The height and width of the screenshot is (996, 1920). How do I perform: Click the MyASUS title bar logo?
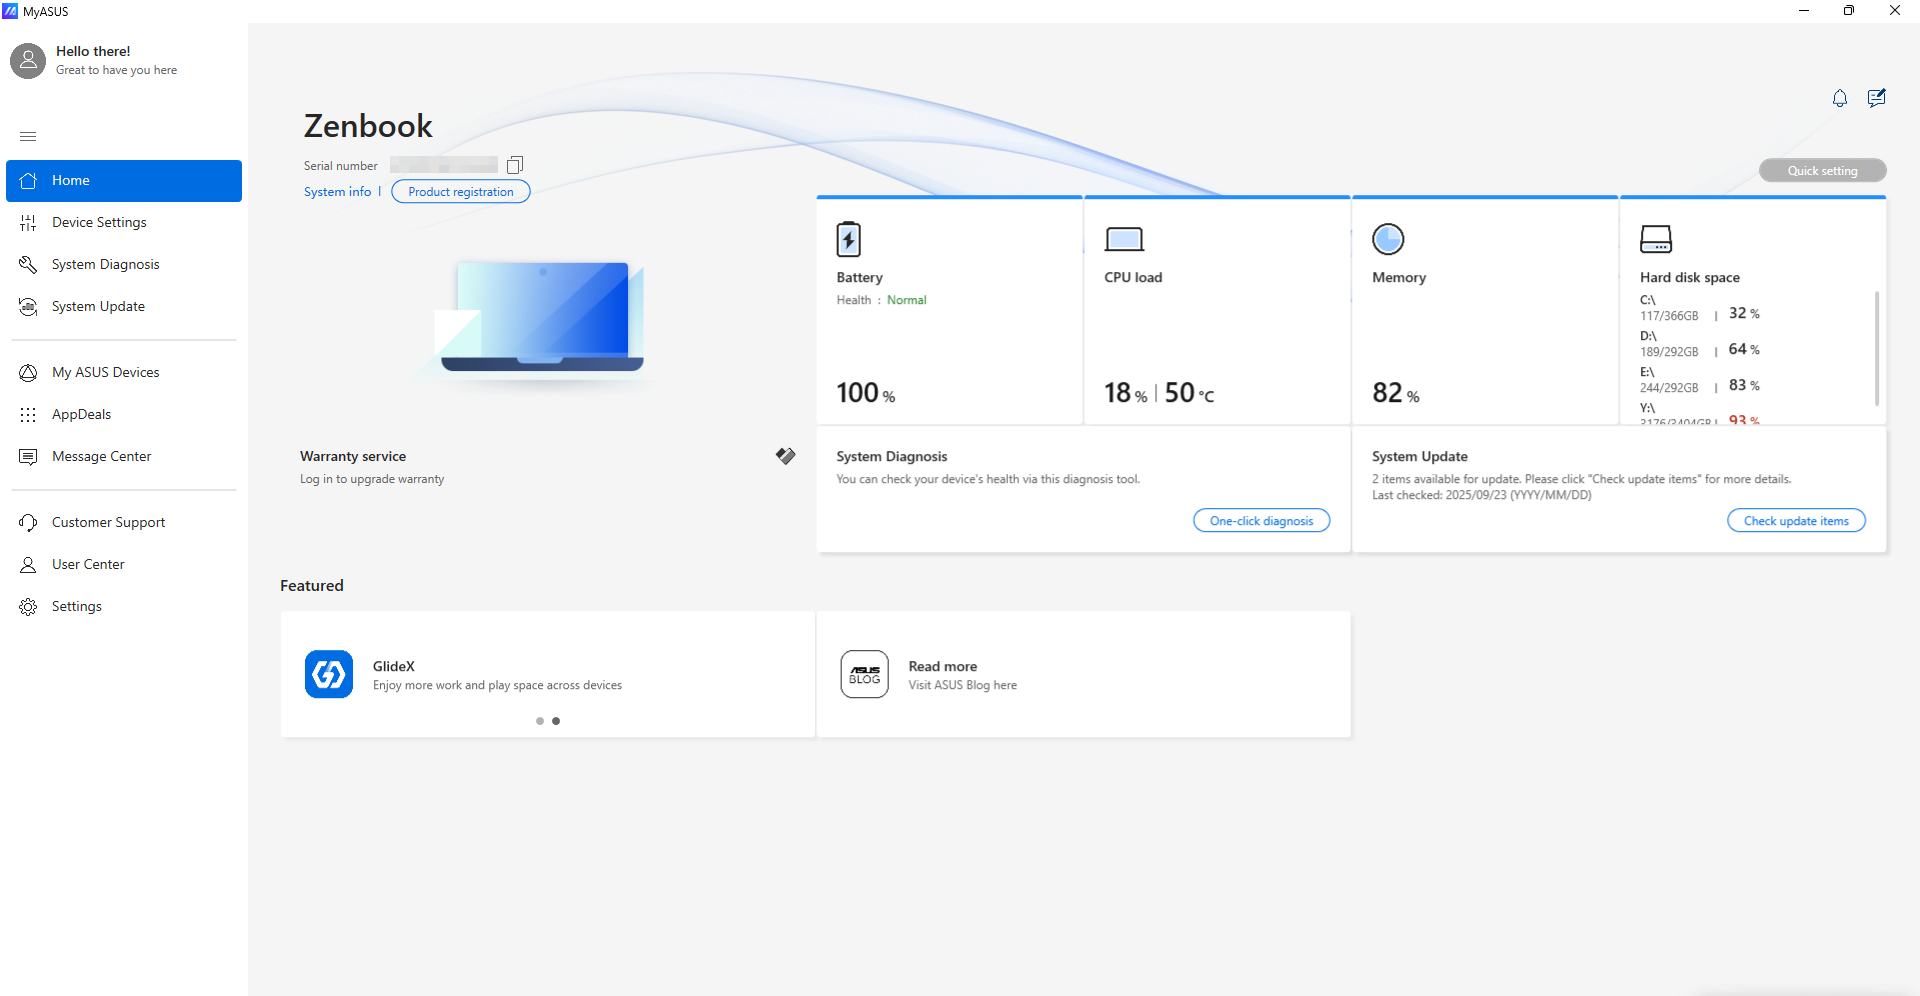click(x=10, y=11)
